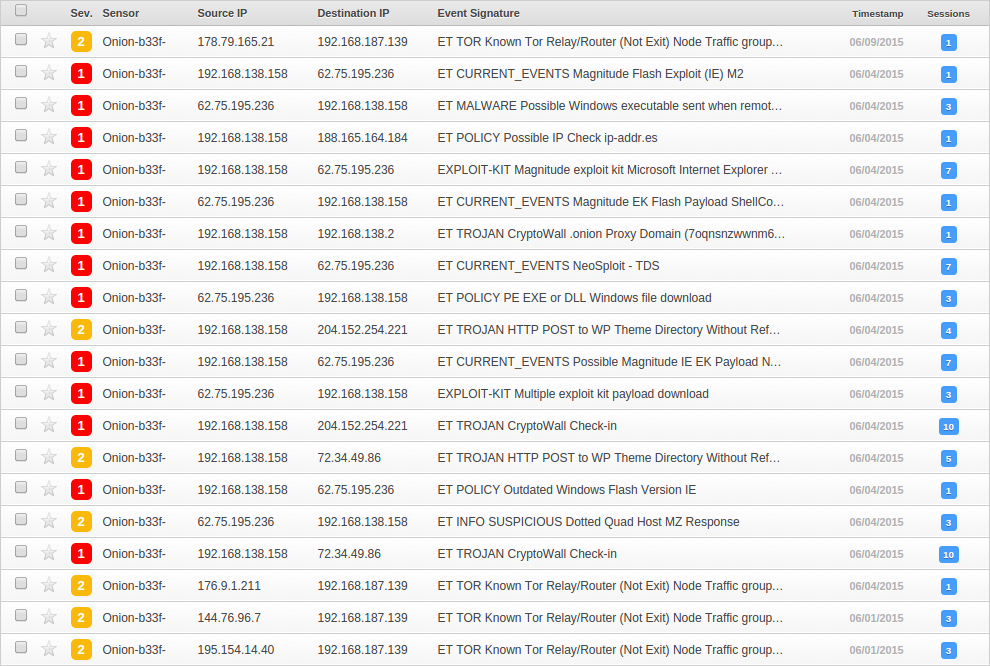Sort events by Source IP header
The image size is (990, 666).
pos(222,13)
